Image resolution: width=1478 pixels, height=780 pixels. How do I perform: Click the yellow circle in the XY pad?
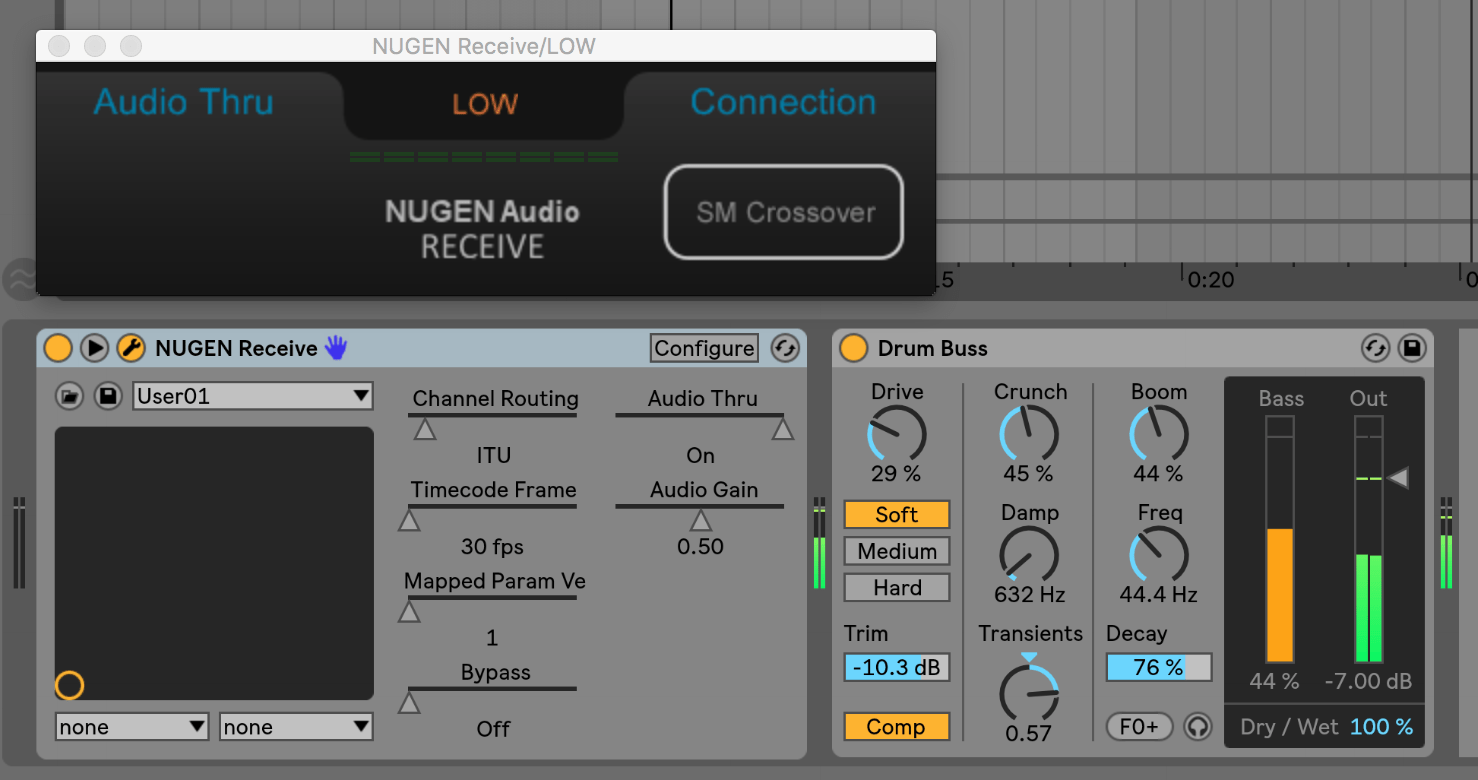click(69, 685)
